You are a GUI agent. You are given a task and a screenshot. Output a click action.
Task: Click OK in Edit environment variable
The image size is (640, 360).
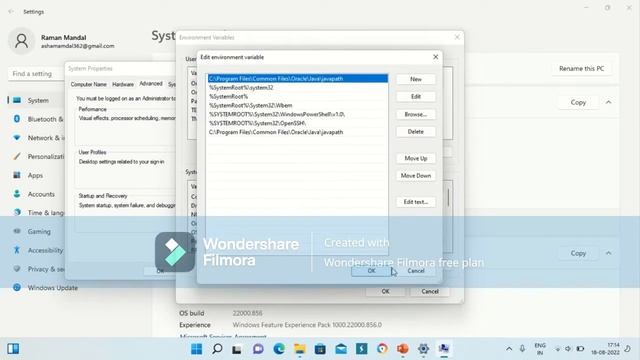371,271
